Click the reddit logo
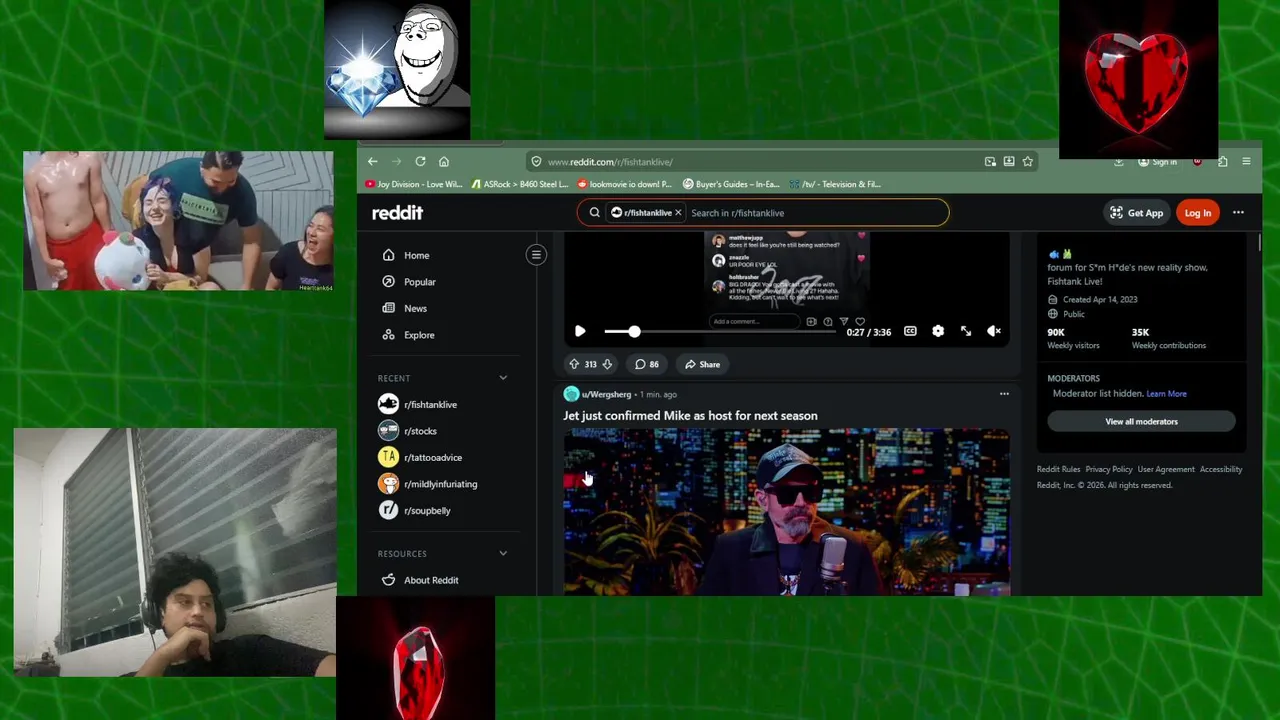 397,212
